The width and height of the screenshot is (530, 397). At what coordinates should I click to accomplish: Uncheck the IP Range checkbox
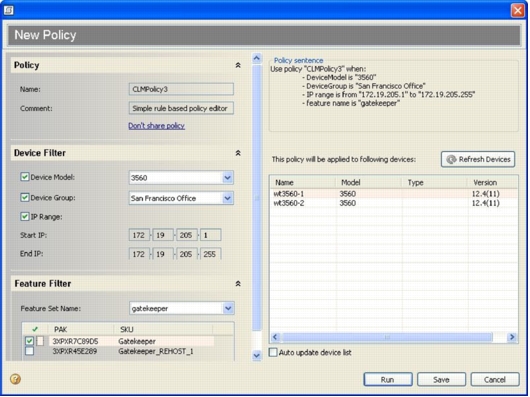pos(25,217)
